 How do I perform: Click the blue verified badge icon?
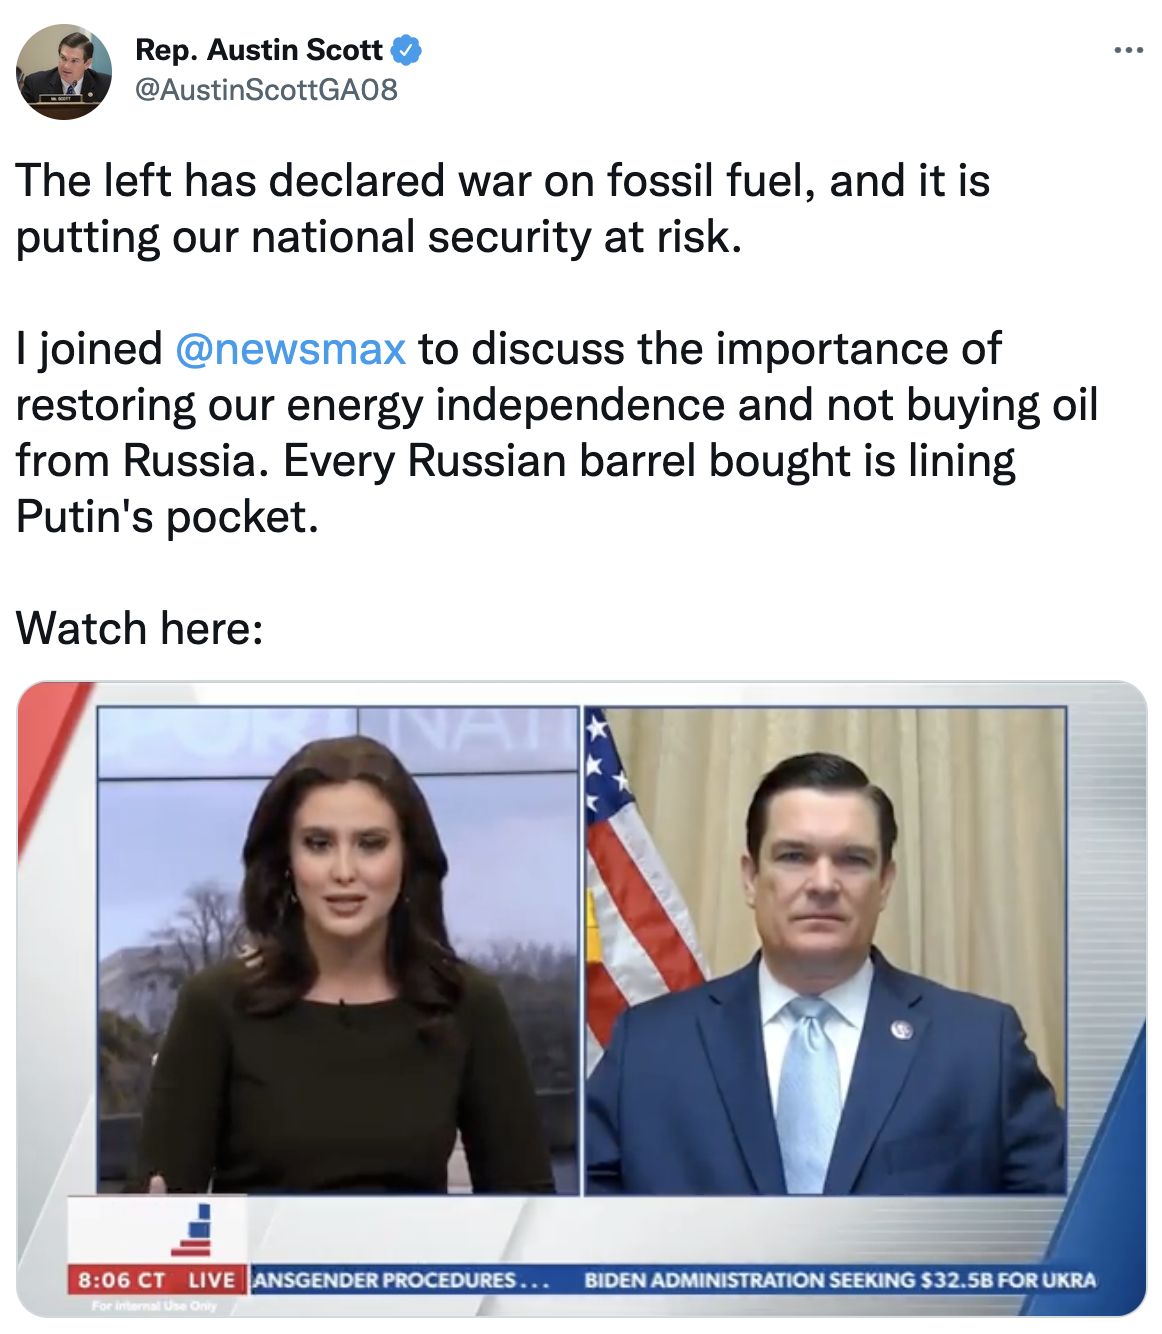(405, 49)
